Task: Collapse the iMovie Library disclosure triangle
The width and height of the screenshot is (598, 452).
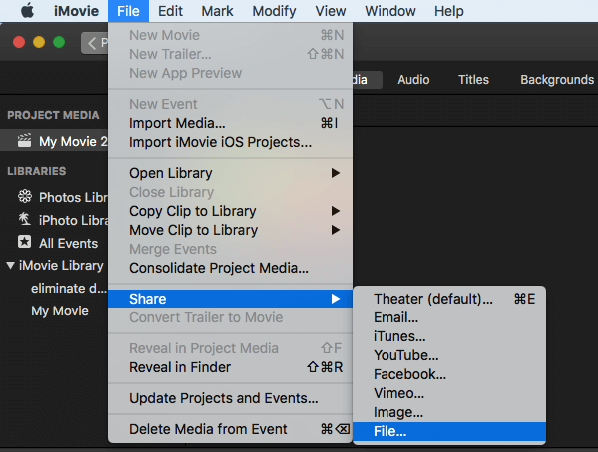Action: [x=10, y=265]
